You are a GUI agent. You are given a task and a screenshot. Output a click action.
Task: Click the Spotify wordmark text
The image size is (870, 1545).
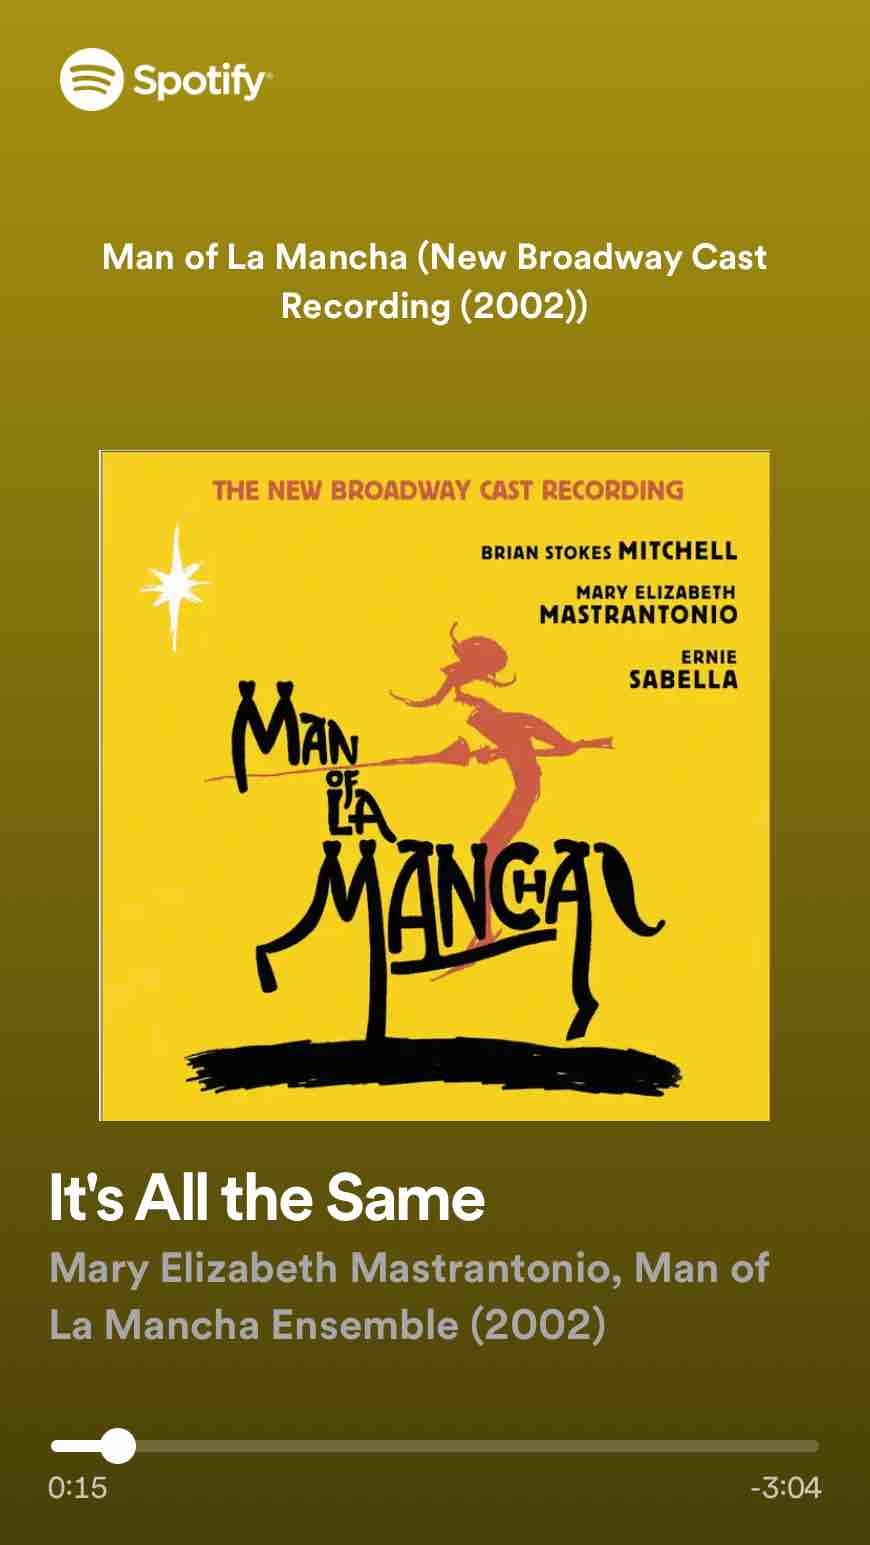tap(201, 81)
